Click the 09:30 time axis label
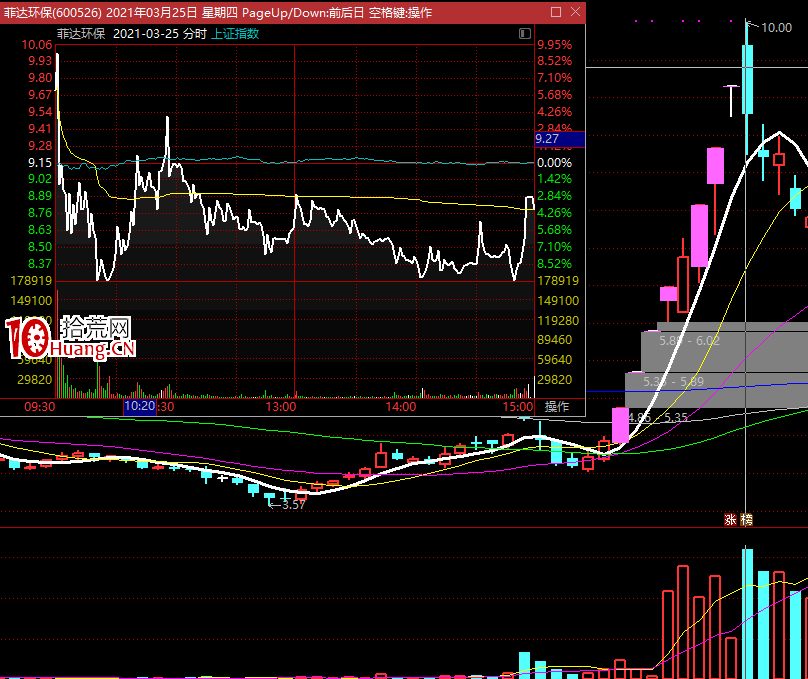Image resolution: width=808 pixels, height=679 pixels. [x=40, y=406]
